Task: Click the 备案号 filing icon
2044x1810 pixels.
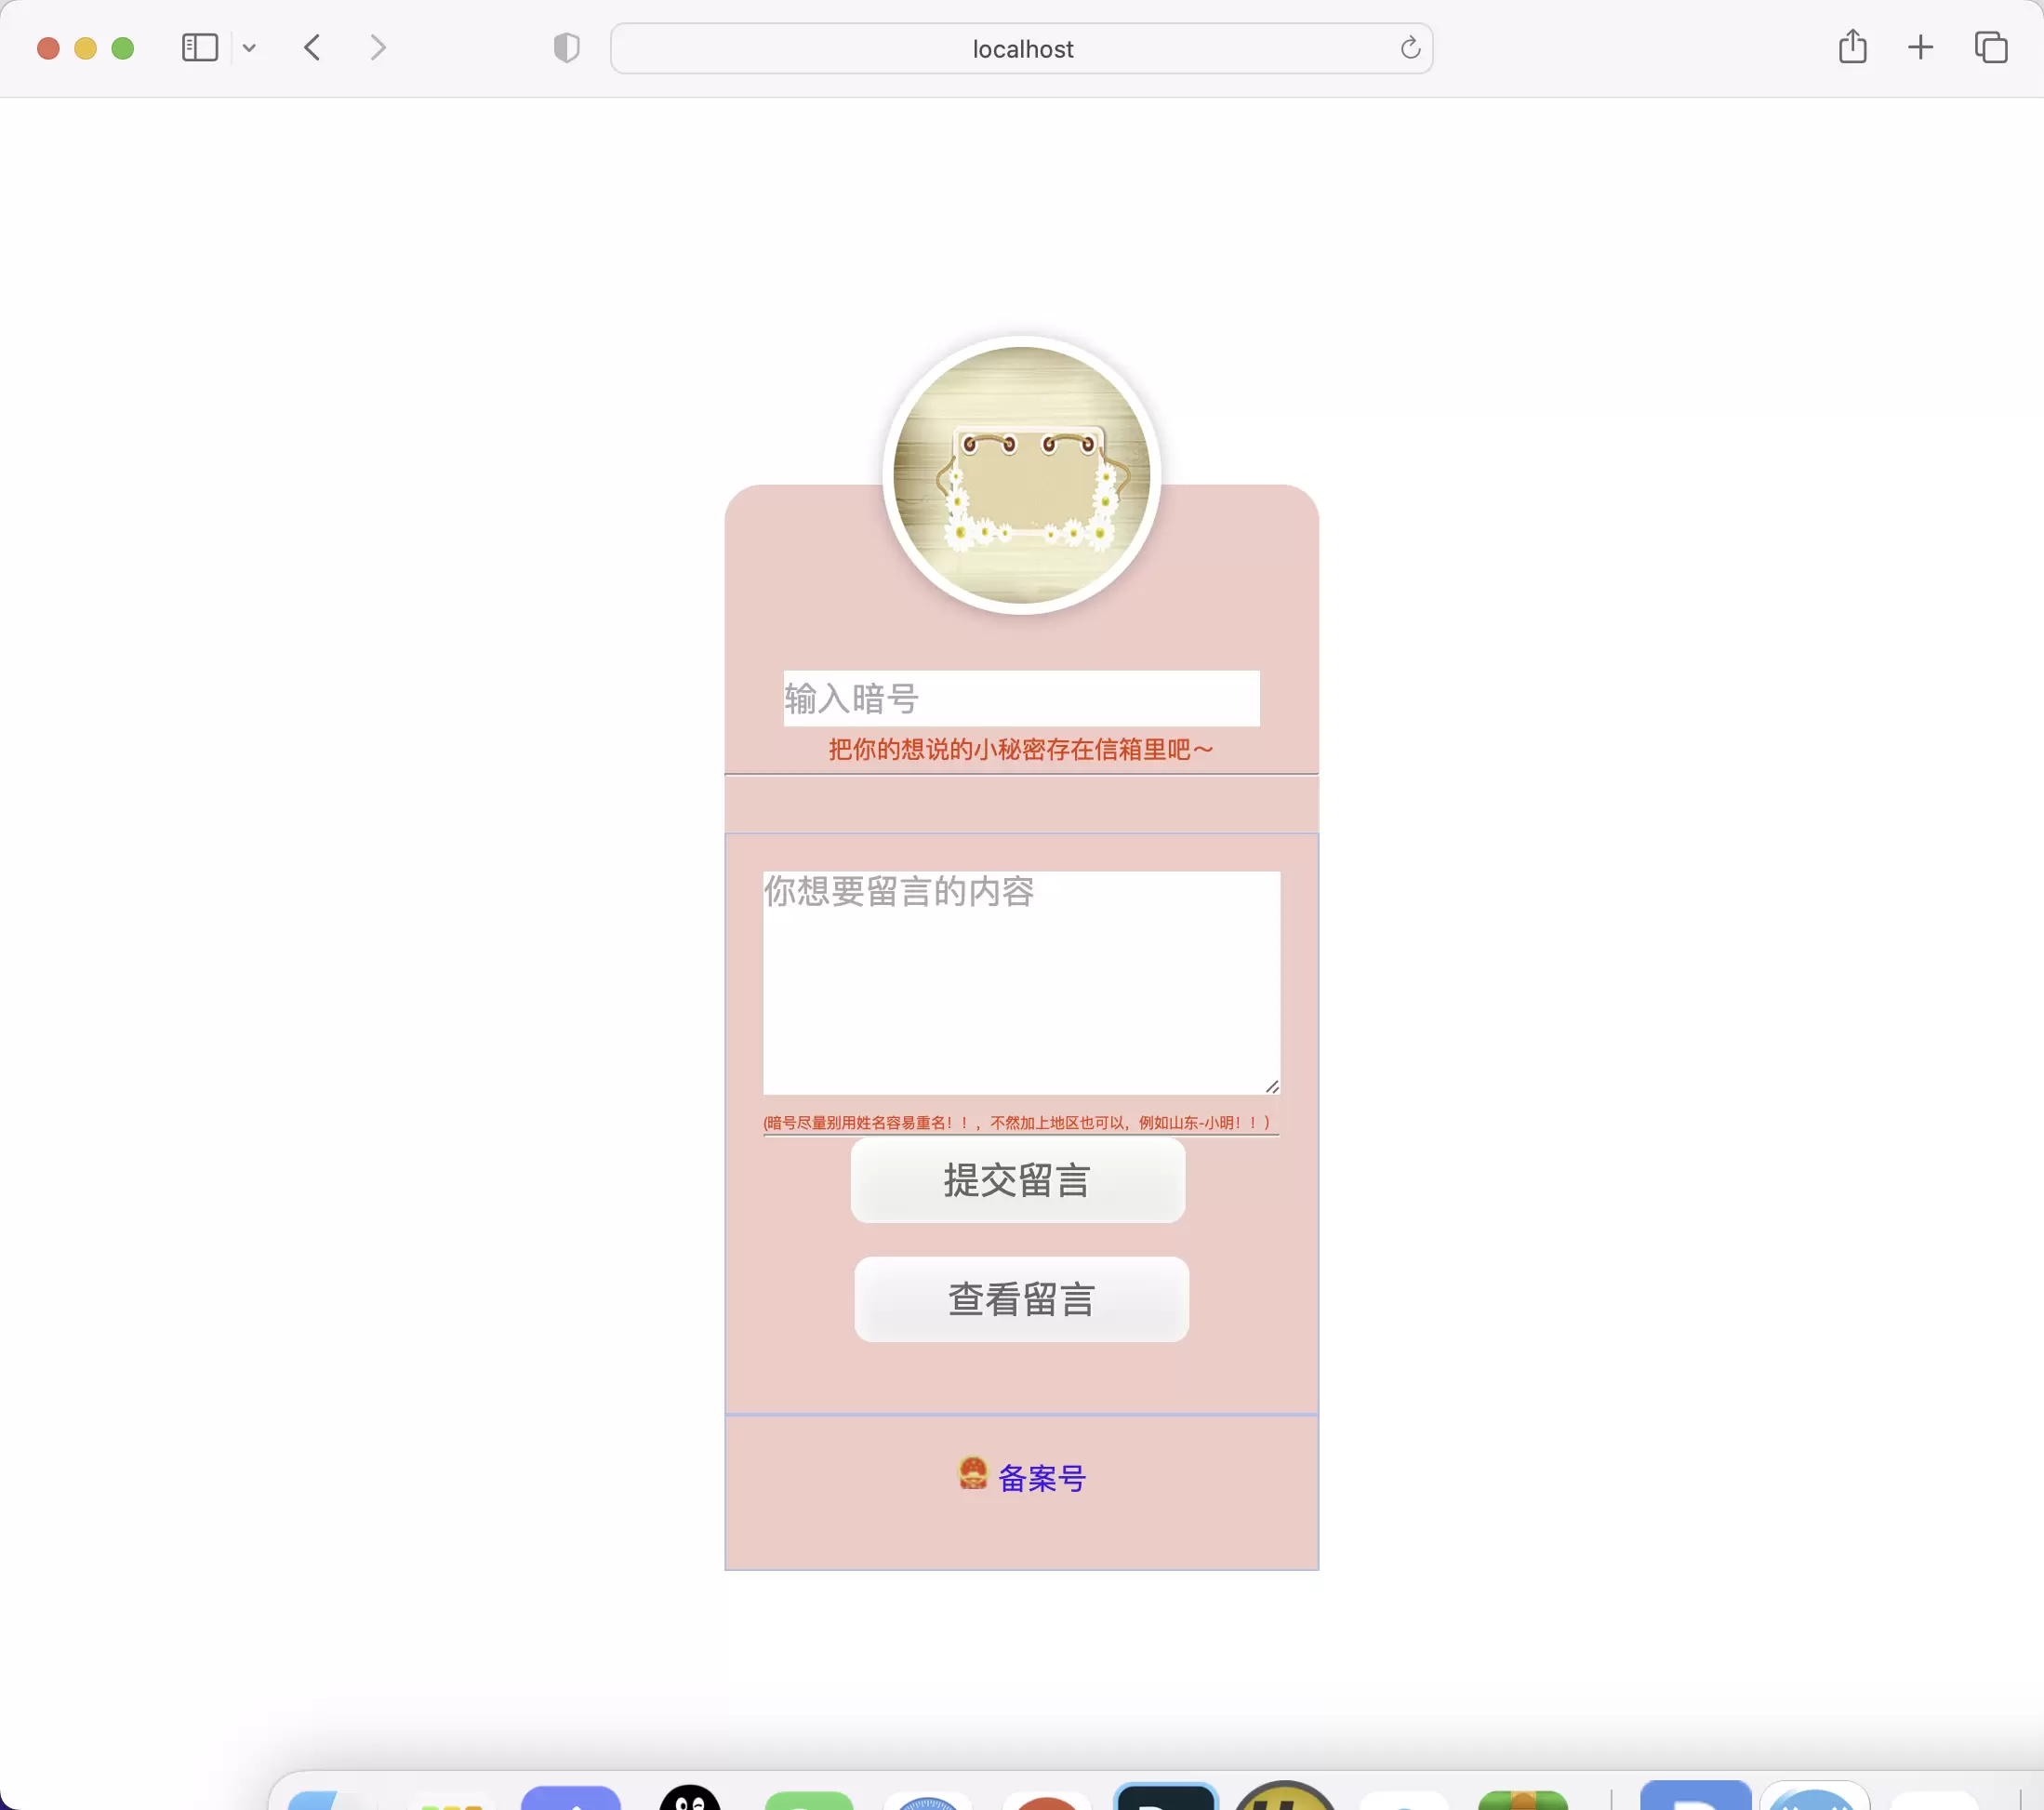Action: coord(970,1476)
